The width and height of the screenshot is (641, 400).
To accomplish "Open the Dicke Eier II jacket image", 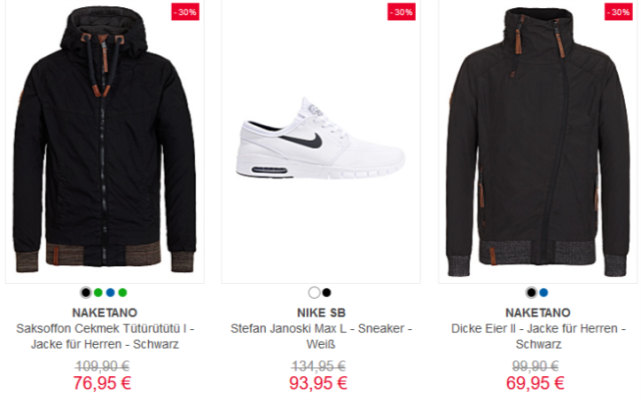I will [x=538, y=140].
